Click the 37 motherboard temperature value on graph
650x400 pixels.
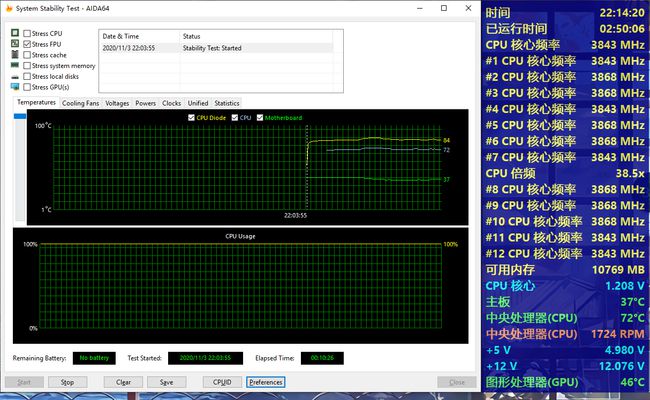pos(446,179)
